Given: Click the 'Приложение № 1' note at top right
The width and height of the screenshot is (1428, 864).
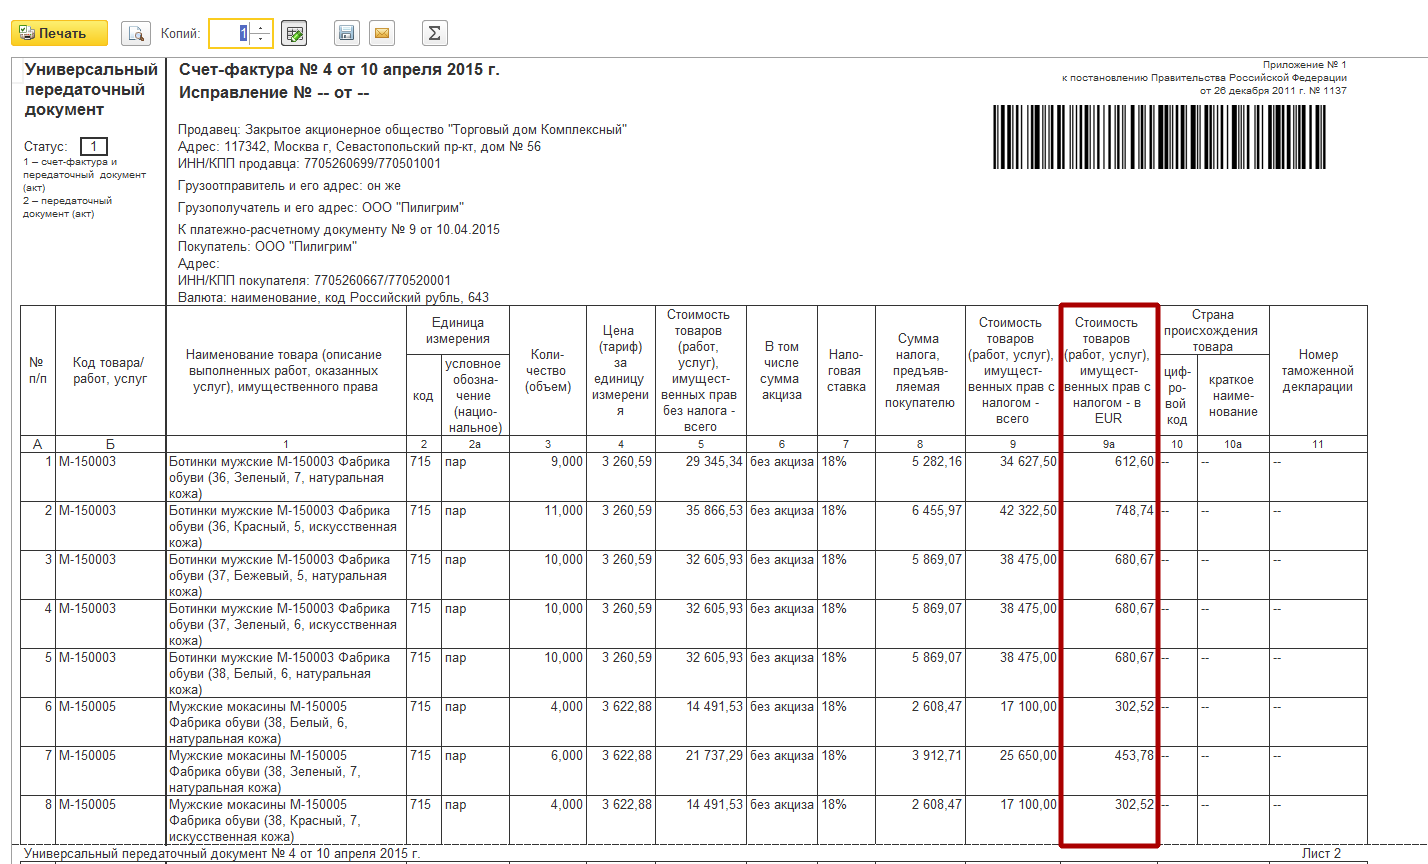Looking at the screenshot, I should point(1304,65).
